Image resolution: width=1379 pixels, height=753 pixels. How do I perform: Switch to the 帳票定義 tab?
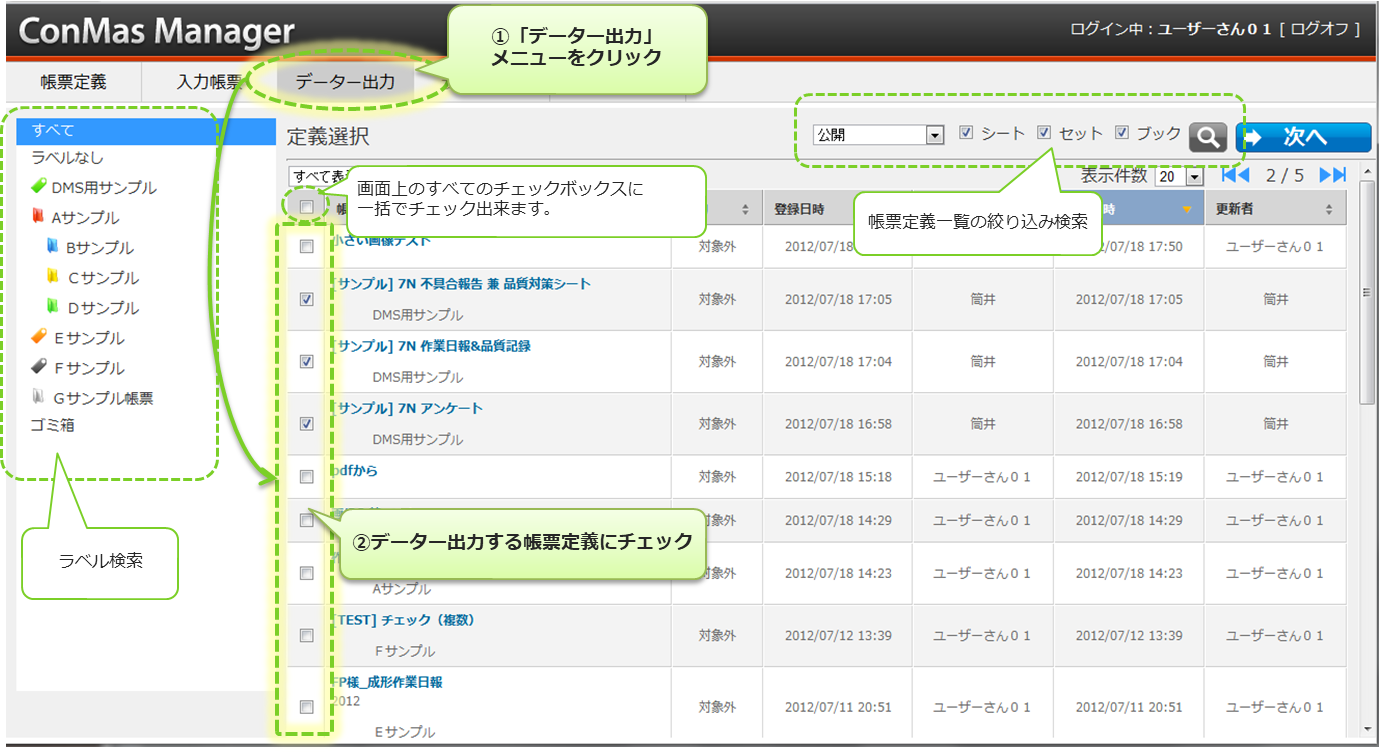coord(74,82)
